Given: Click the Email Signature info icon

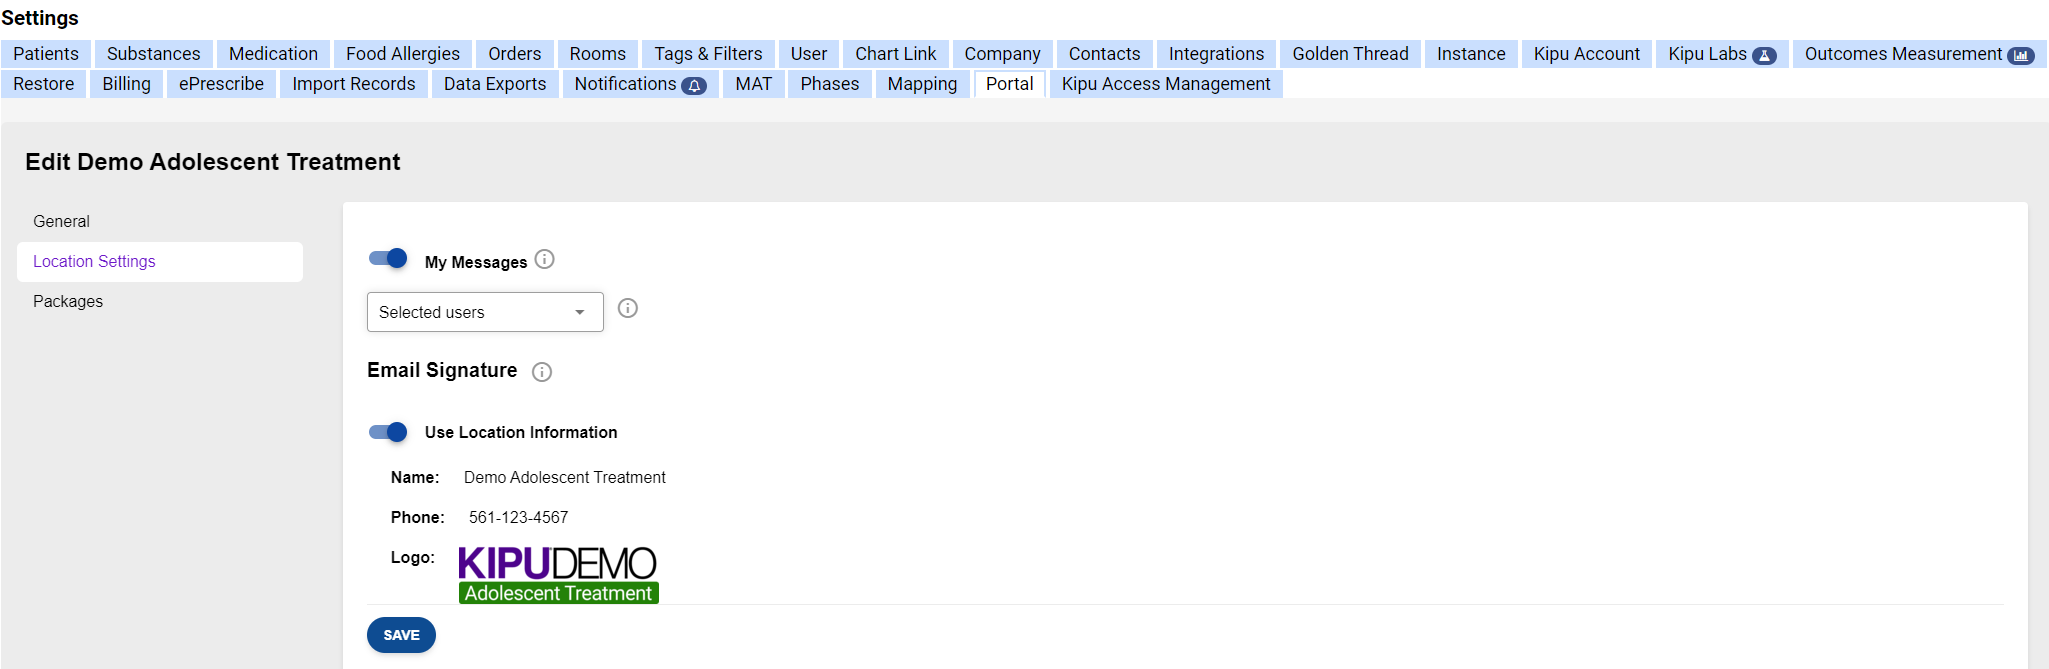Looking at the screenshot, I should (541, 372).
